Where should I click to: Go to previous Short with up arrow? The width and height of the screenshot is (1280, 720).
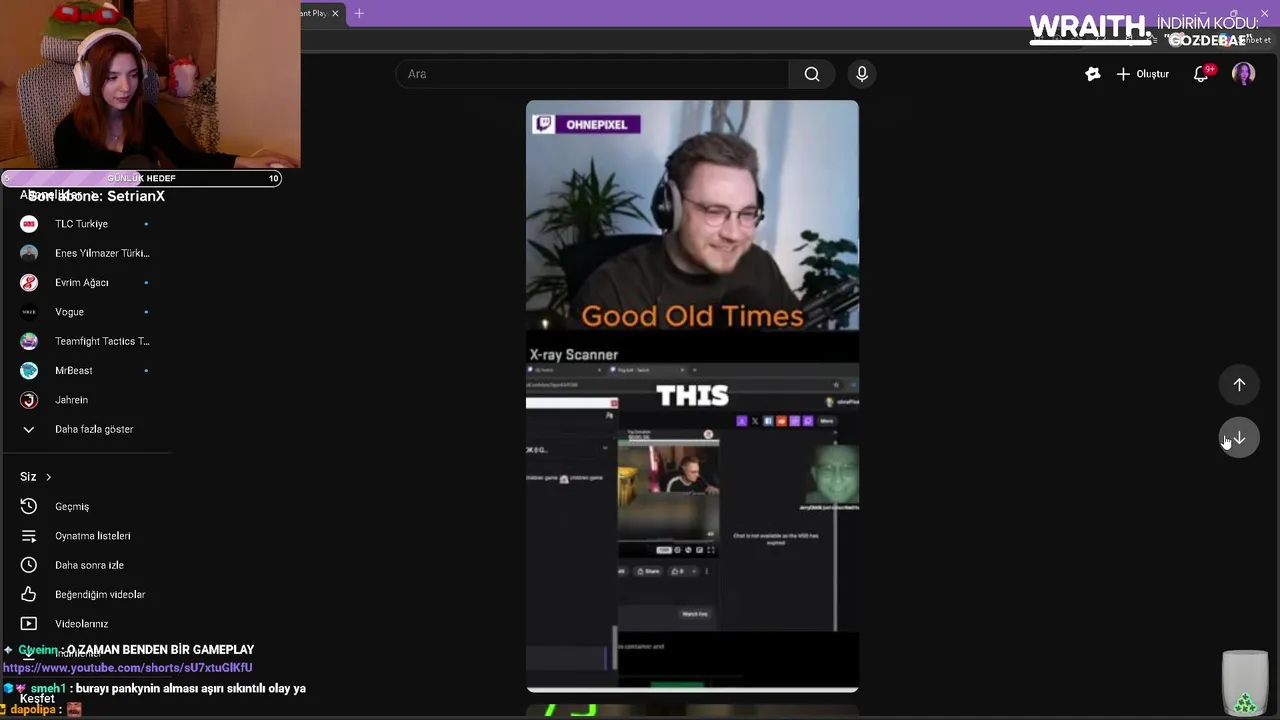1239,385
